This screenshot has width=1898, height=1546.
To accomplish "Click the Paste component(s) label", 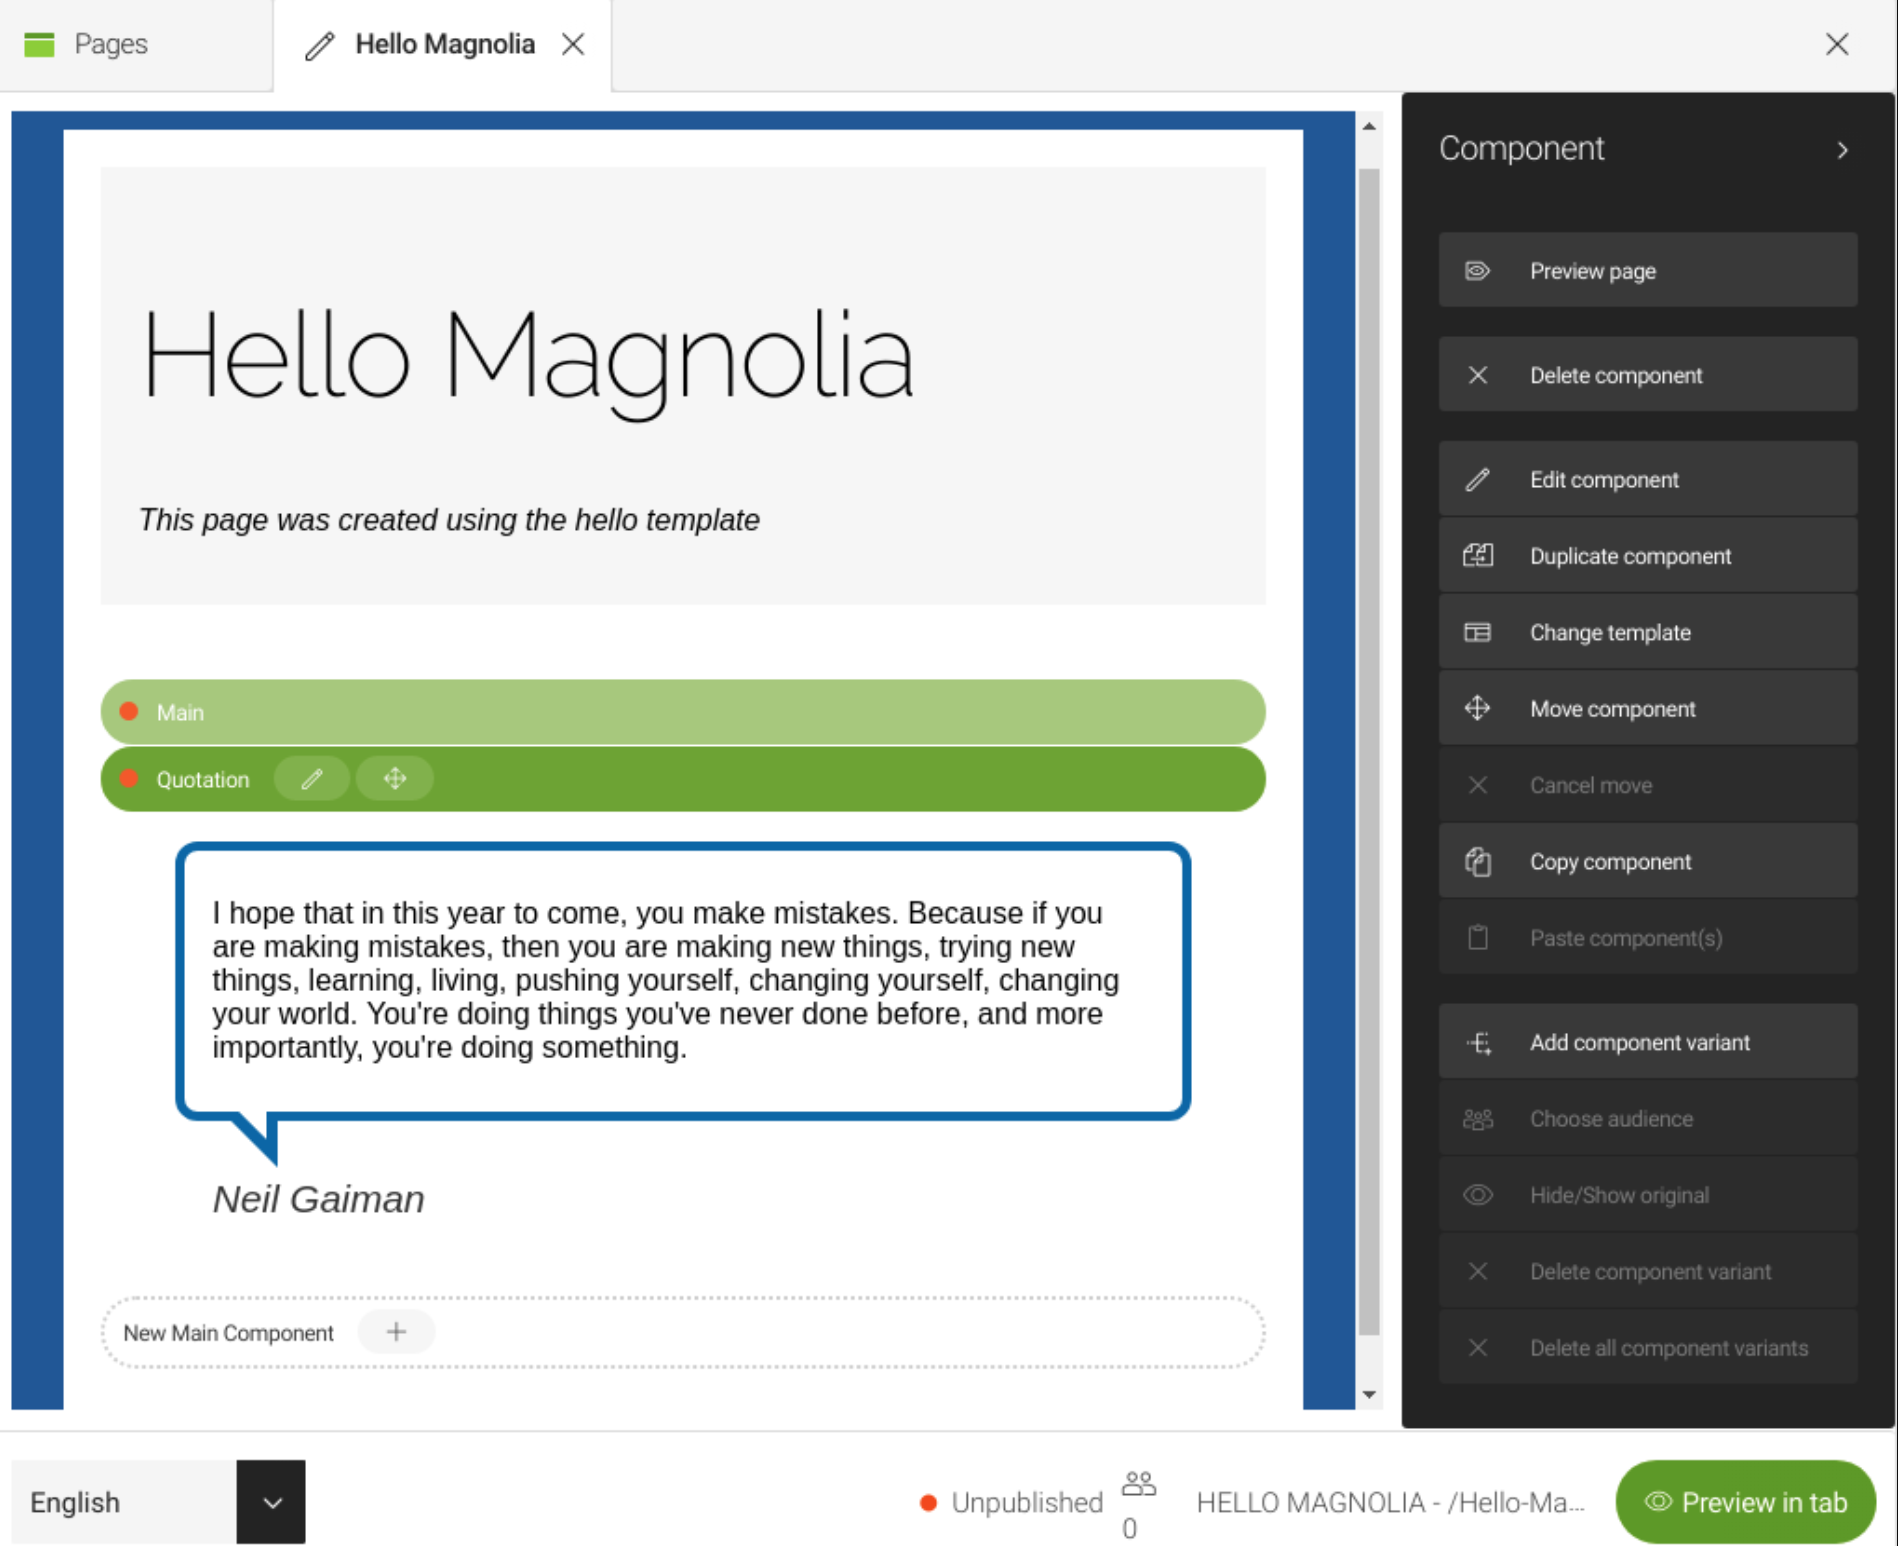I will click(x=1626, y=938).
